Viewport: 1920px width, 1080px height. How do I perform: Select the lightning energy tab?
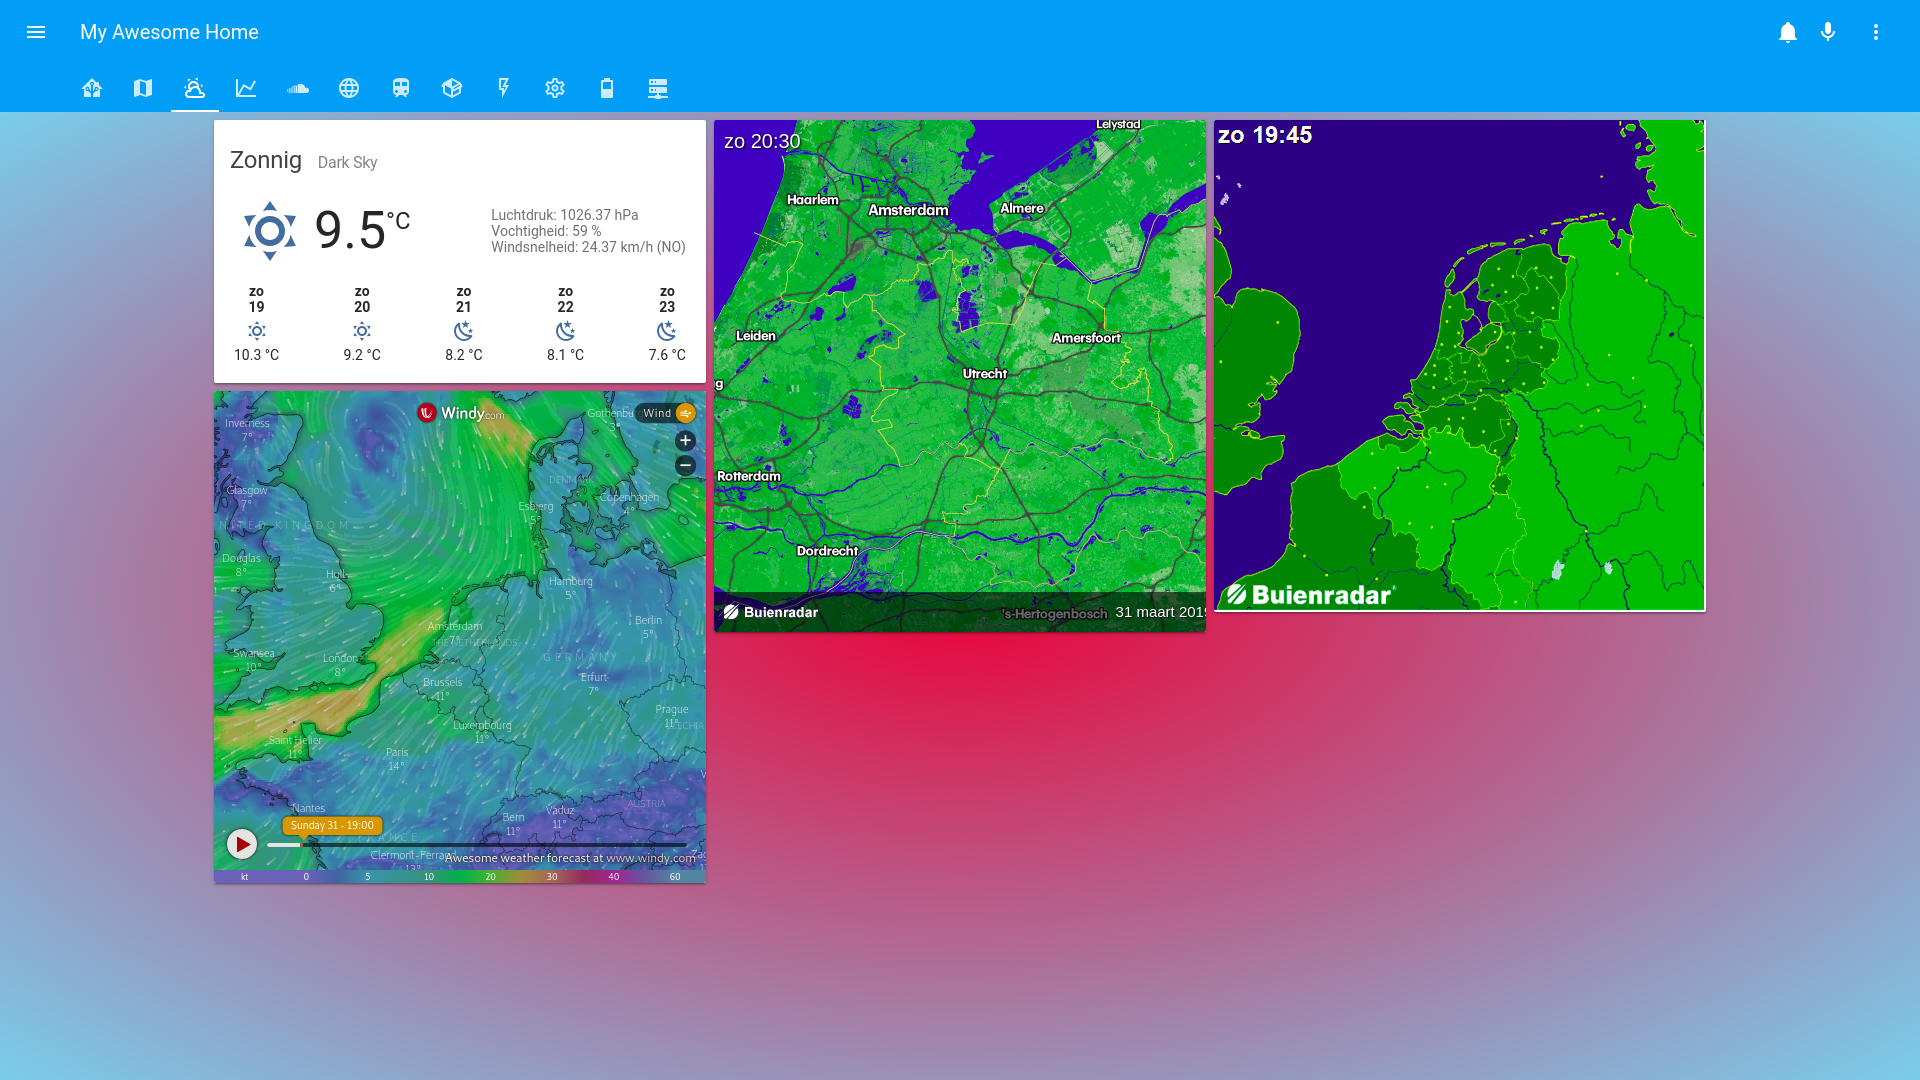point(504,88)
